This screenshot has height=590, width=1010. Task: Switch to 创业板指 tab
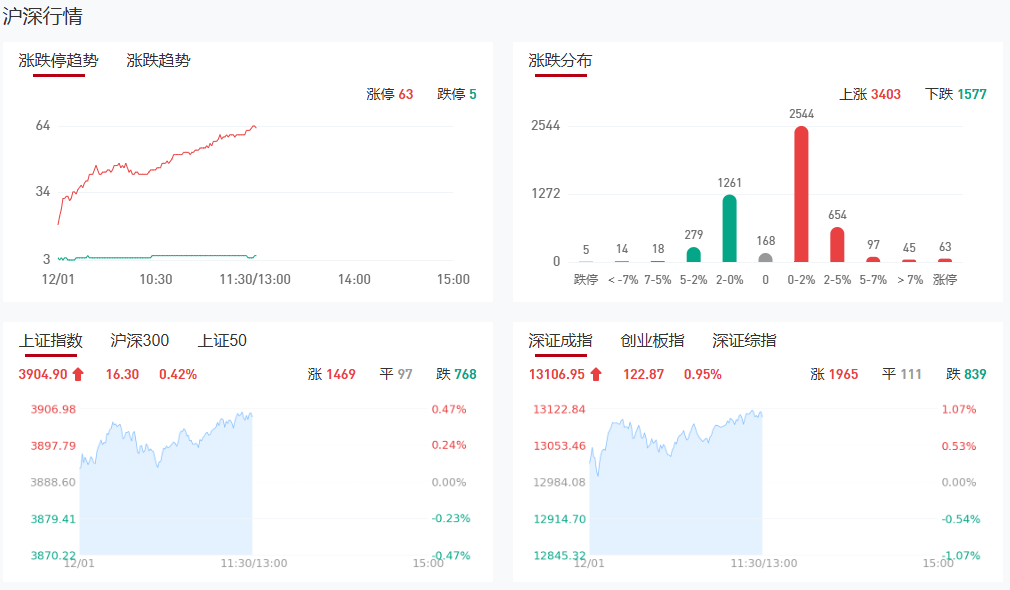coord(652,341)
